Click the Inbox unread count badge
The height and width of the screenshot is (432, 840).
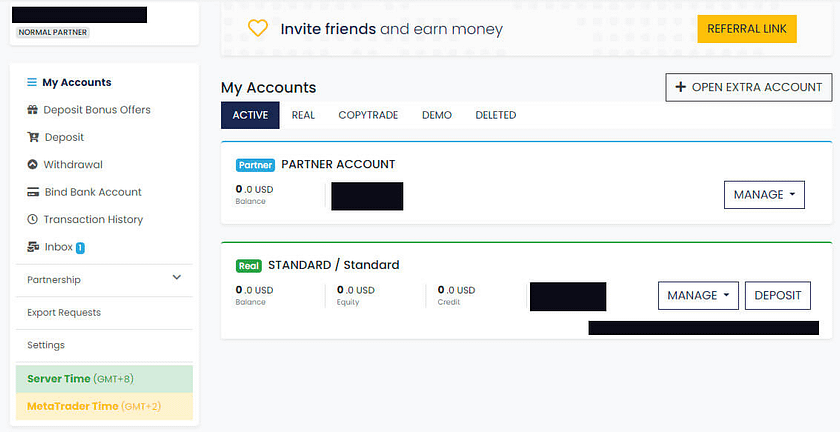pyautogui.click(x=80, y=247)
